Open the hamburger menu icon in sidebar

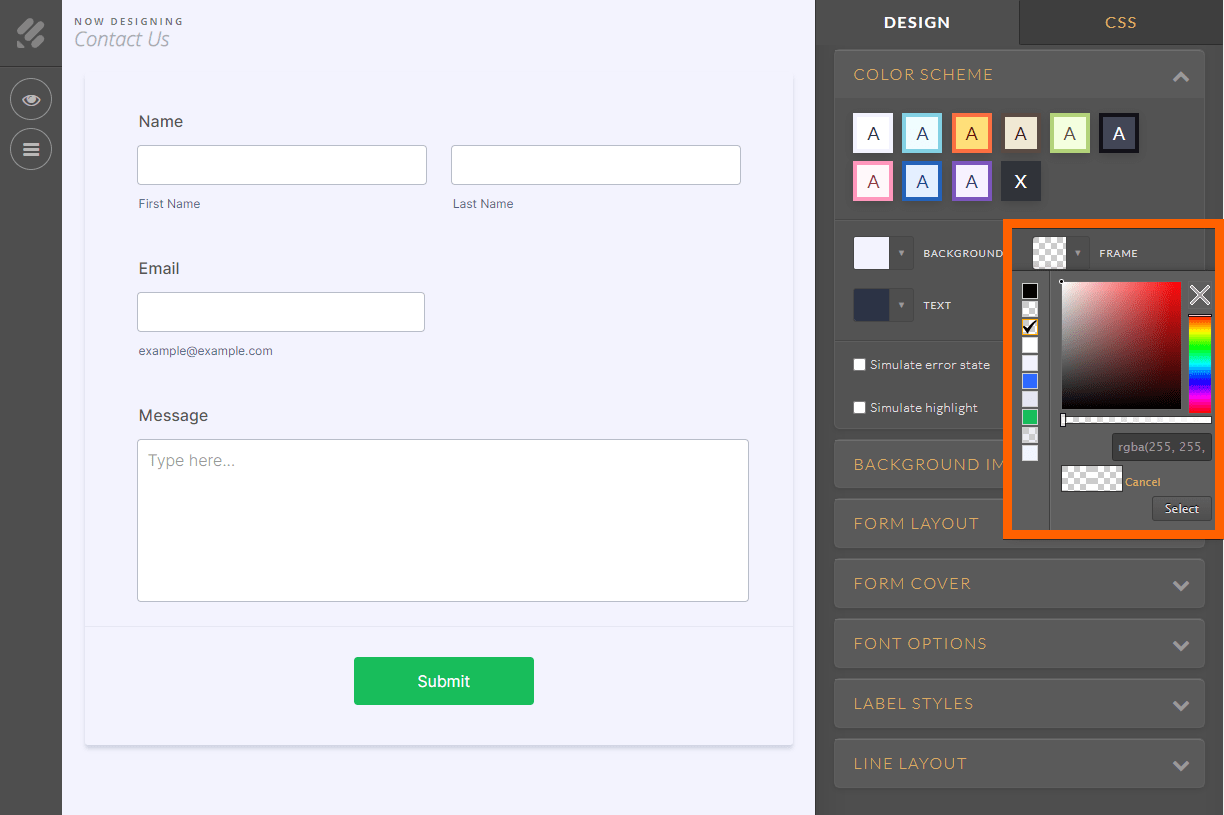pyautogui.click(x=31, y=149)
